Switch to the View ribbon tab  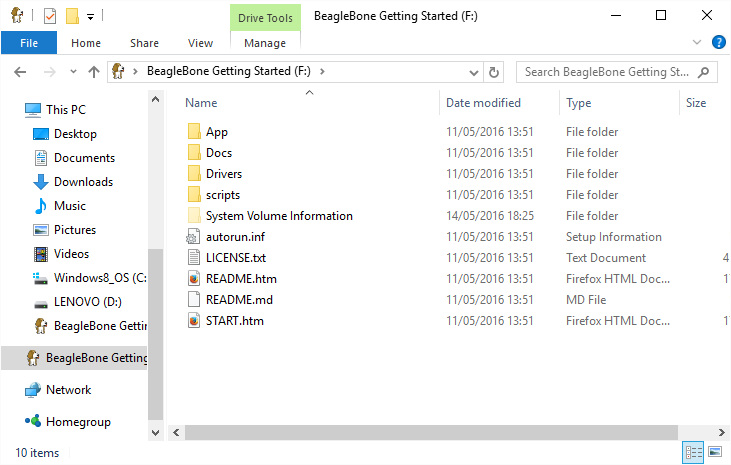click(200, 43)
